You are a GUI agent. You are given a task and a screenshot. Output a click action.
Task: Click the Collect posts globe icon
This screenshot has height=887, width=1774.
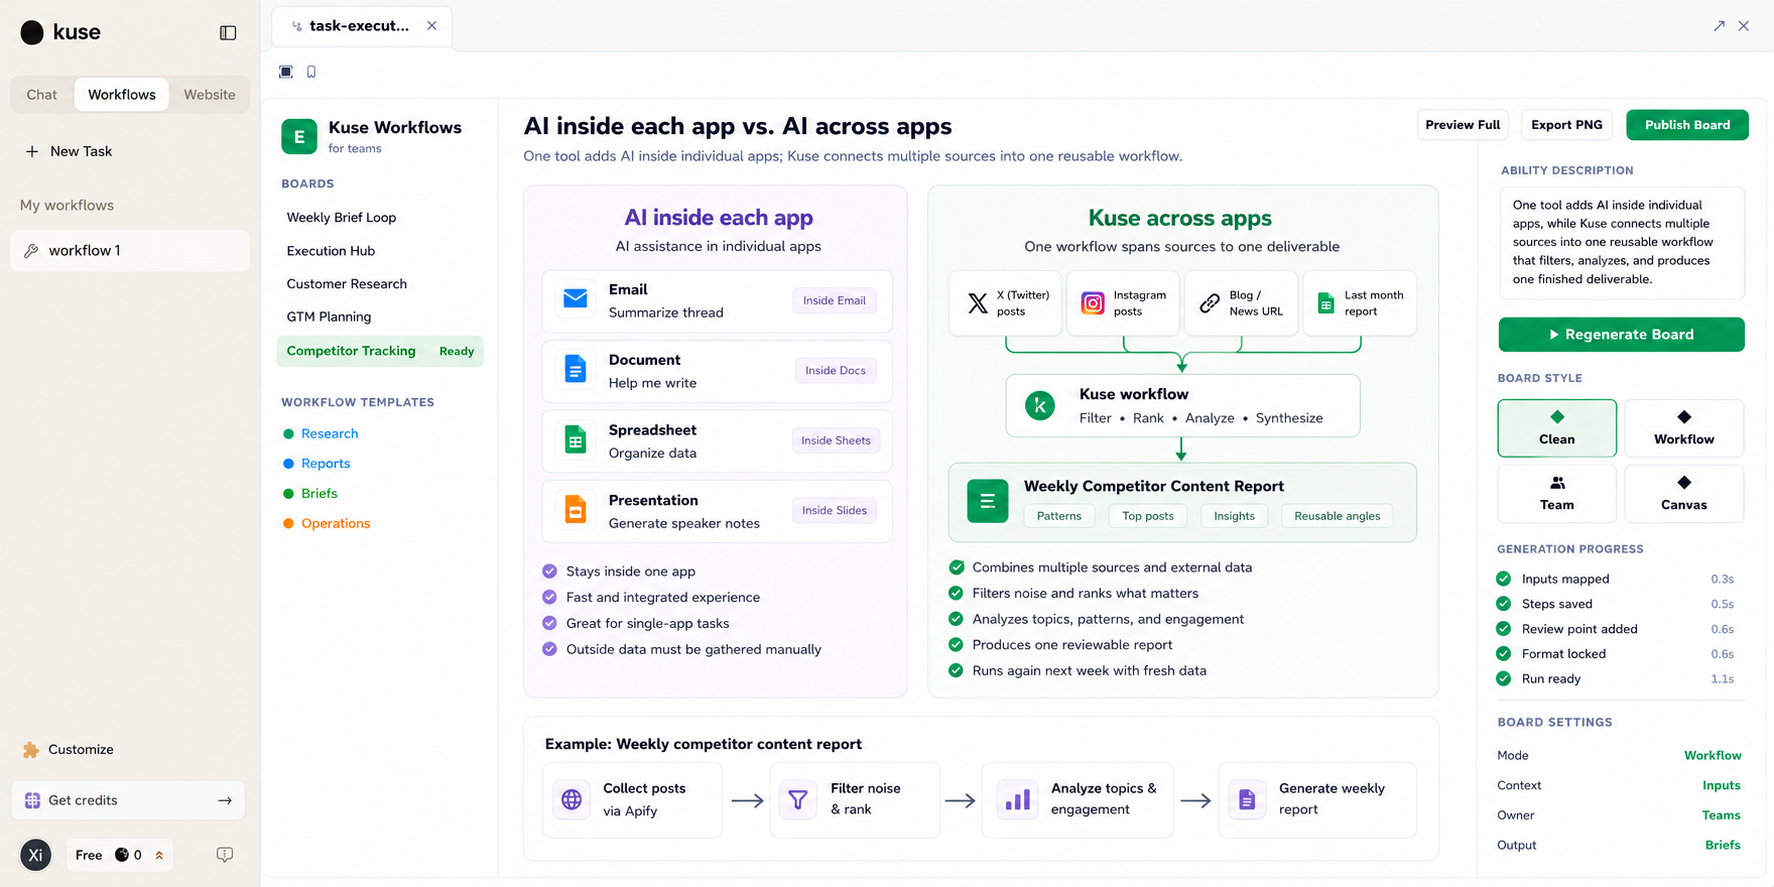572,799
